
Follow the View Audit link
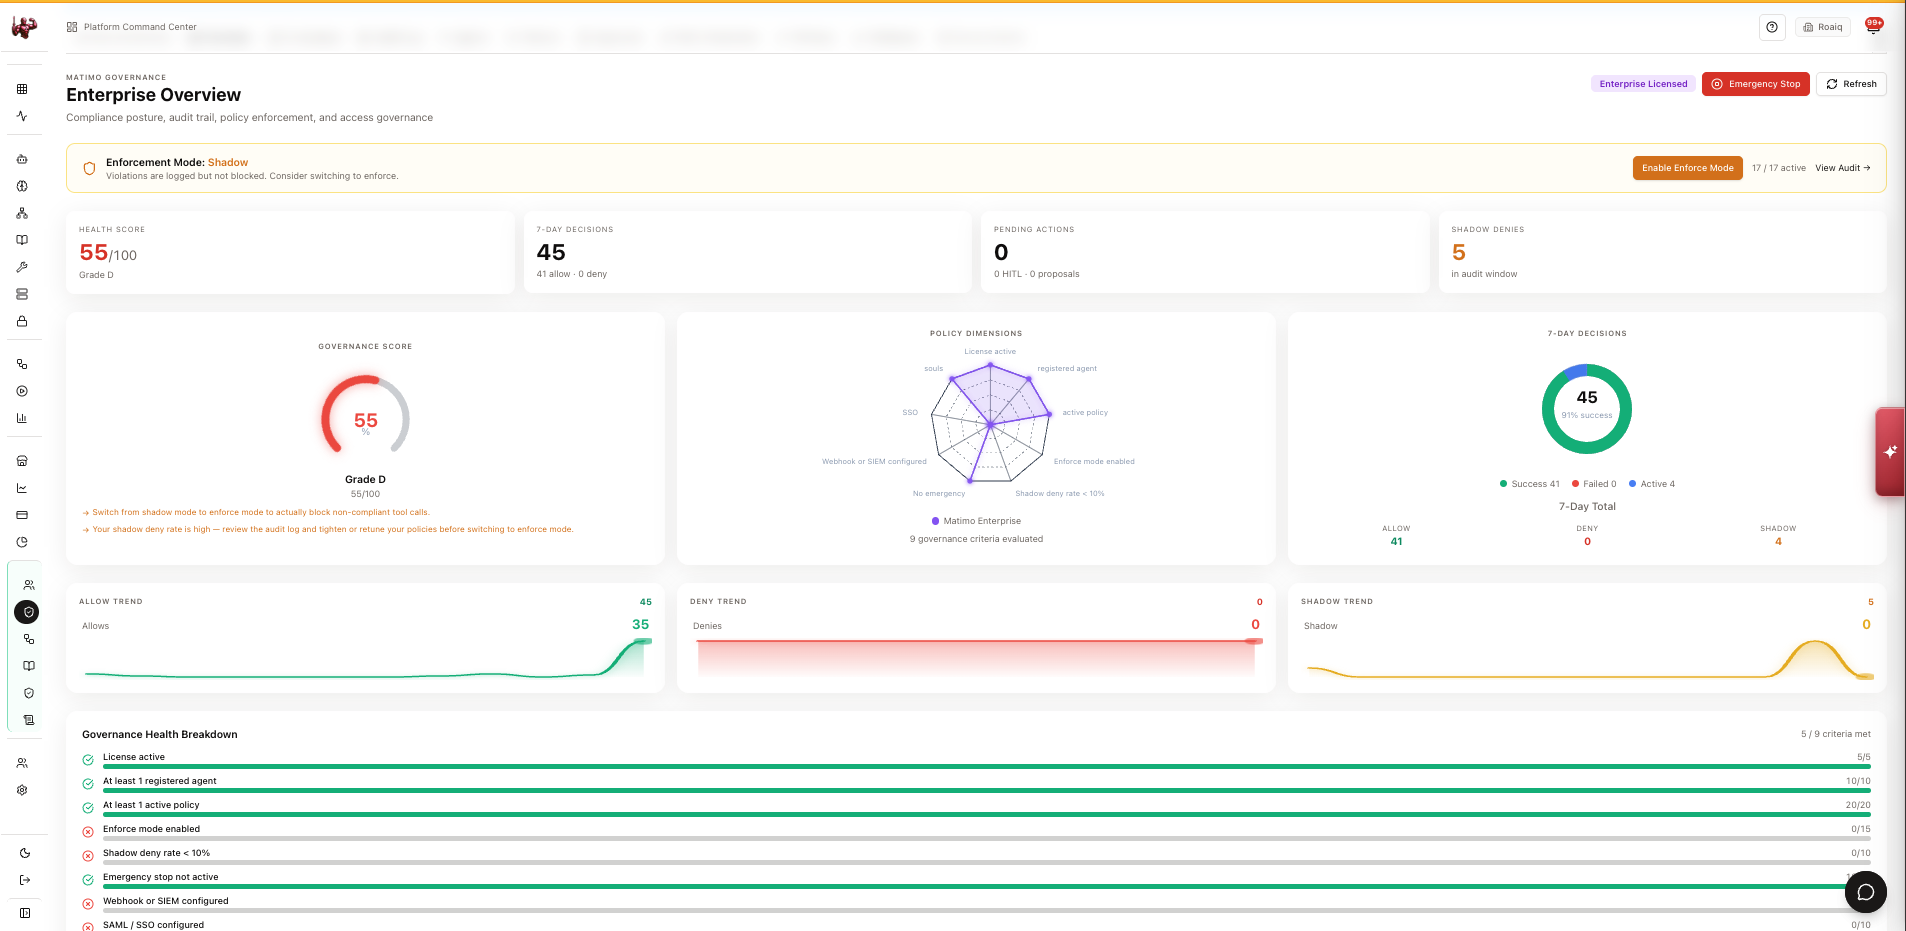tap(1842, 168)
